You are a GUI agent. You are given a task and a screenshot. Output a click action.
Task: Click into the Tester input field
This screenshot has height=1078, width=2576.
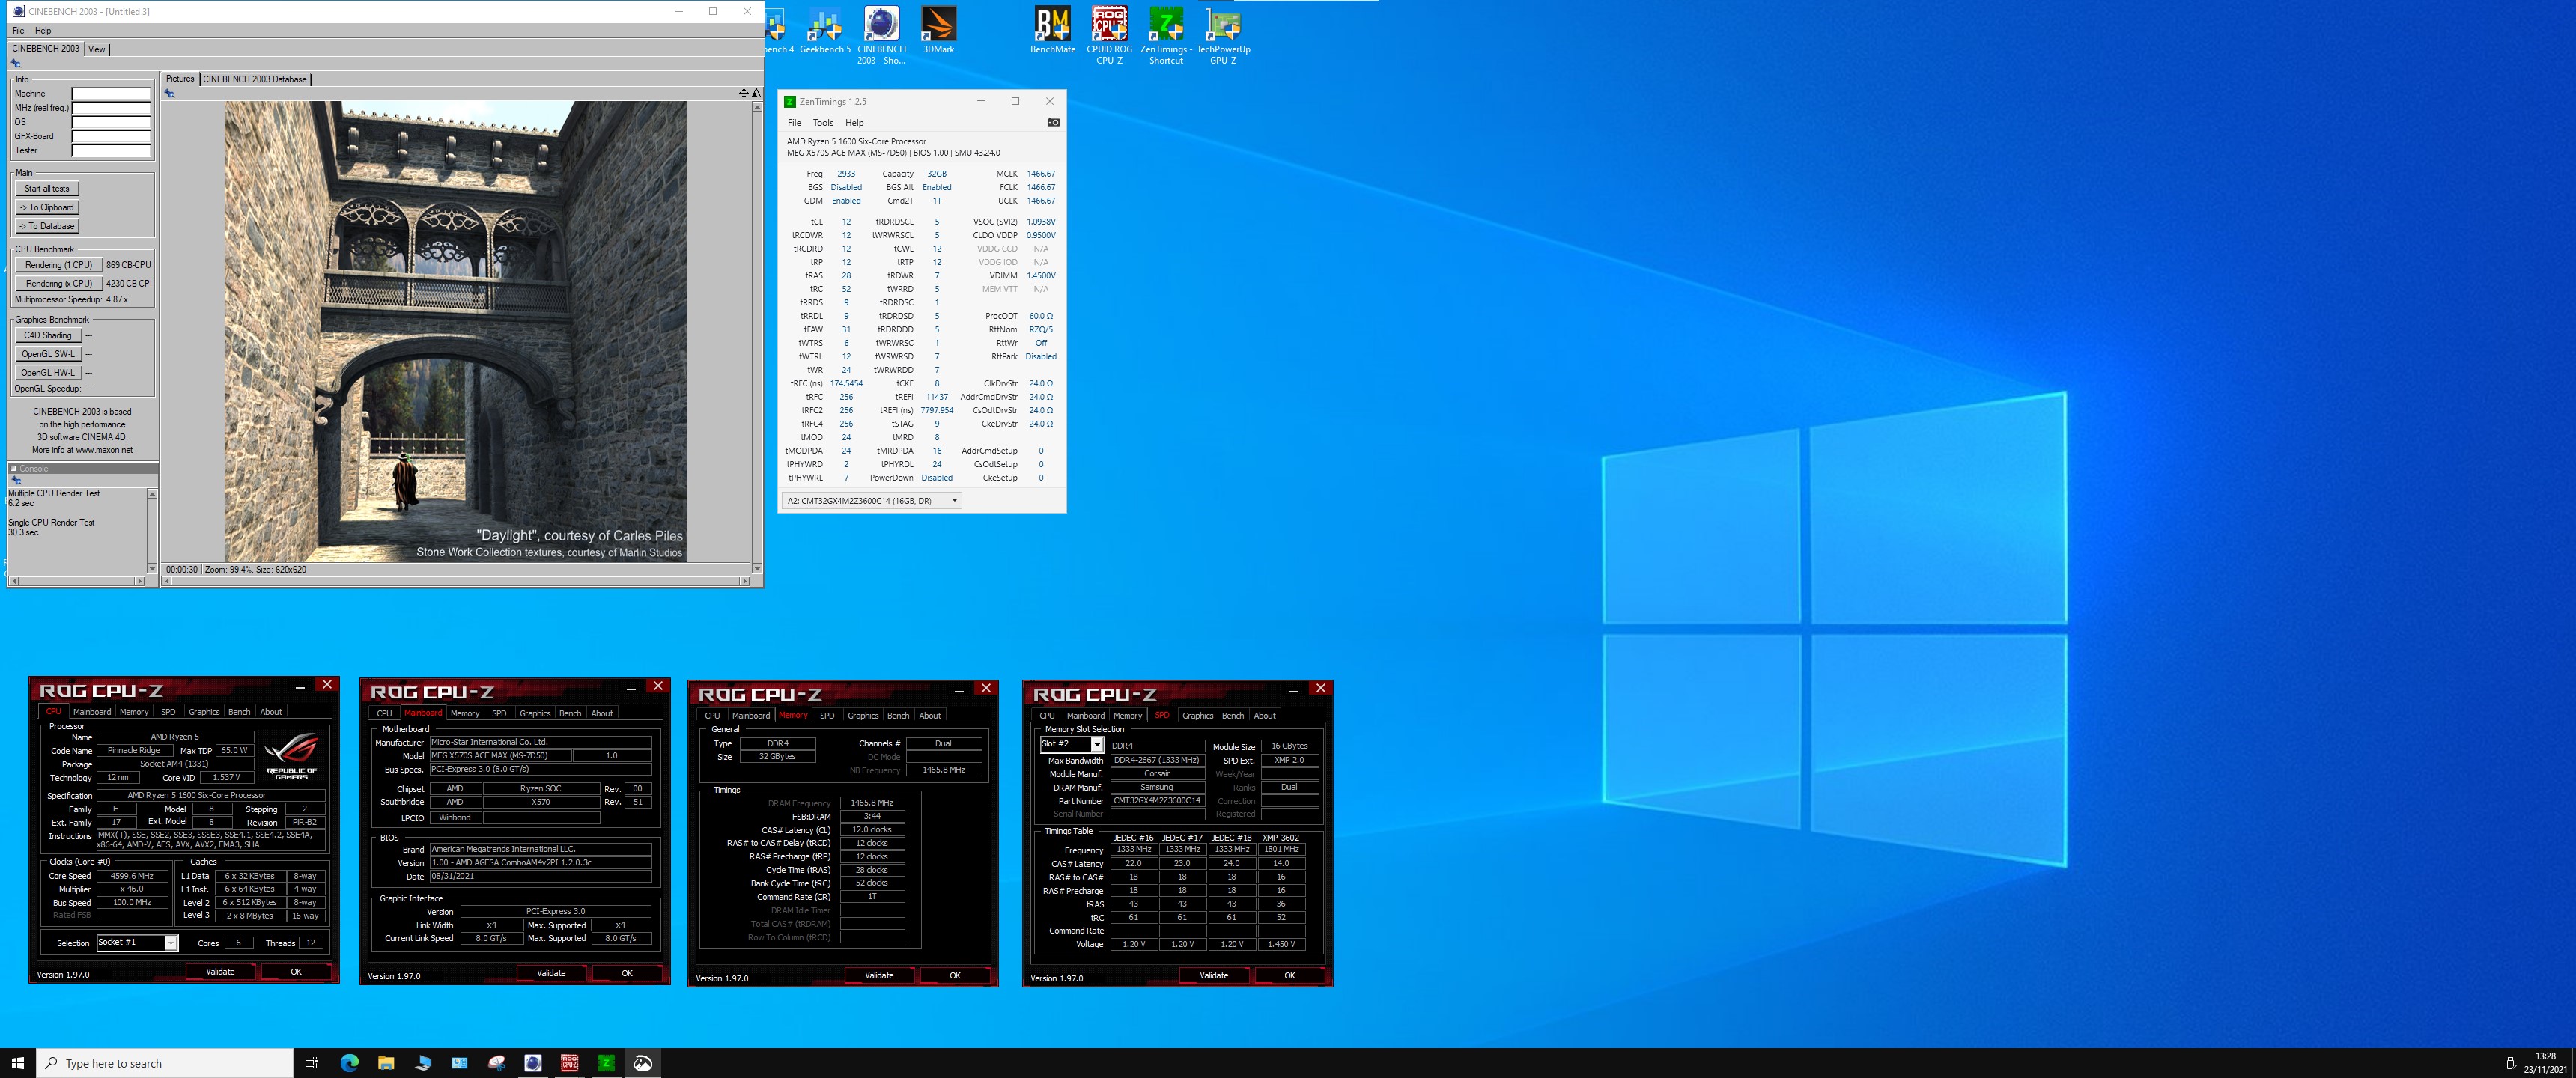(x=111, y=151)
